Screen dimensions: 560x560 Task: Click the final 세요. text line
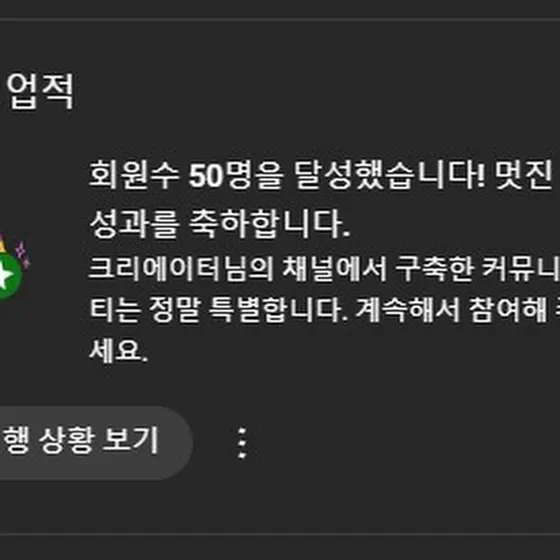click(x=118, y=351)
